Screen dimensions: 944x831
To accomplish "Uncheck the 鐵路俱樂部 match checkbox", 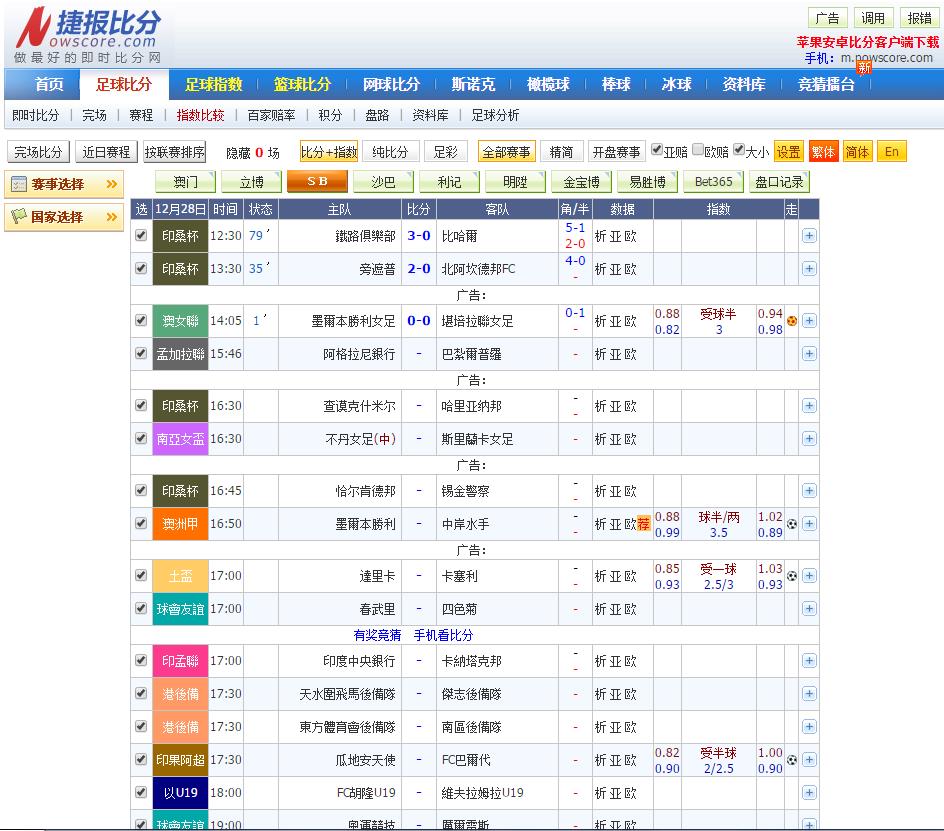I will pyautogui.click(x=141, y=235).
